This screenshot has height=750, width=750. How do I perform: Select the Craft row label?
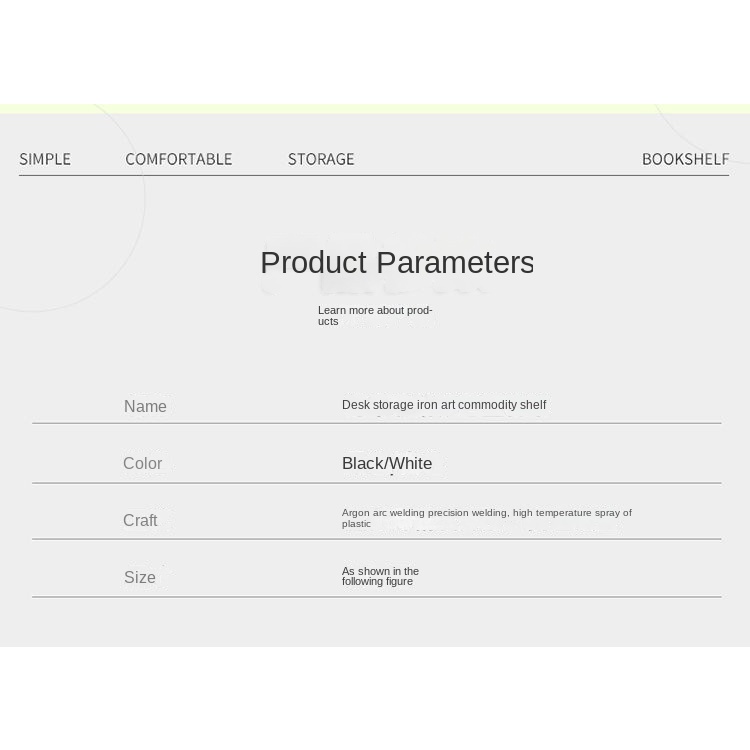coord(140,521)
